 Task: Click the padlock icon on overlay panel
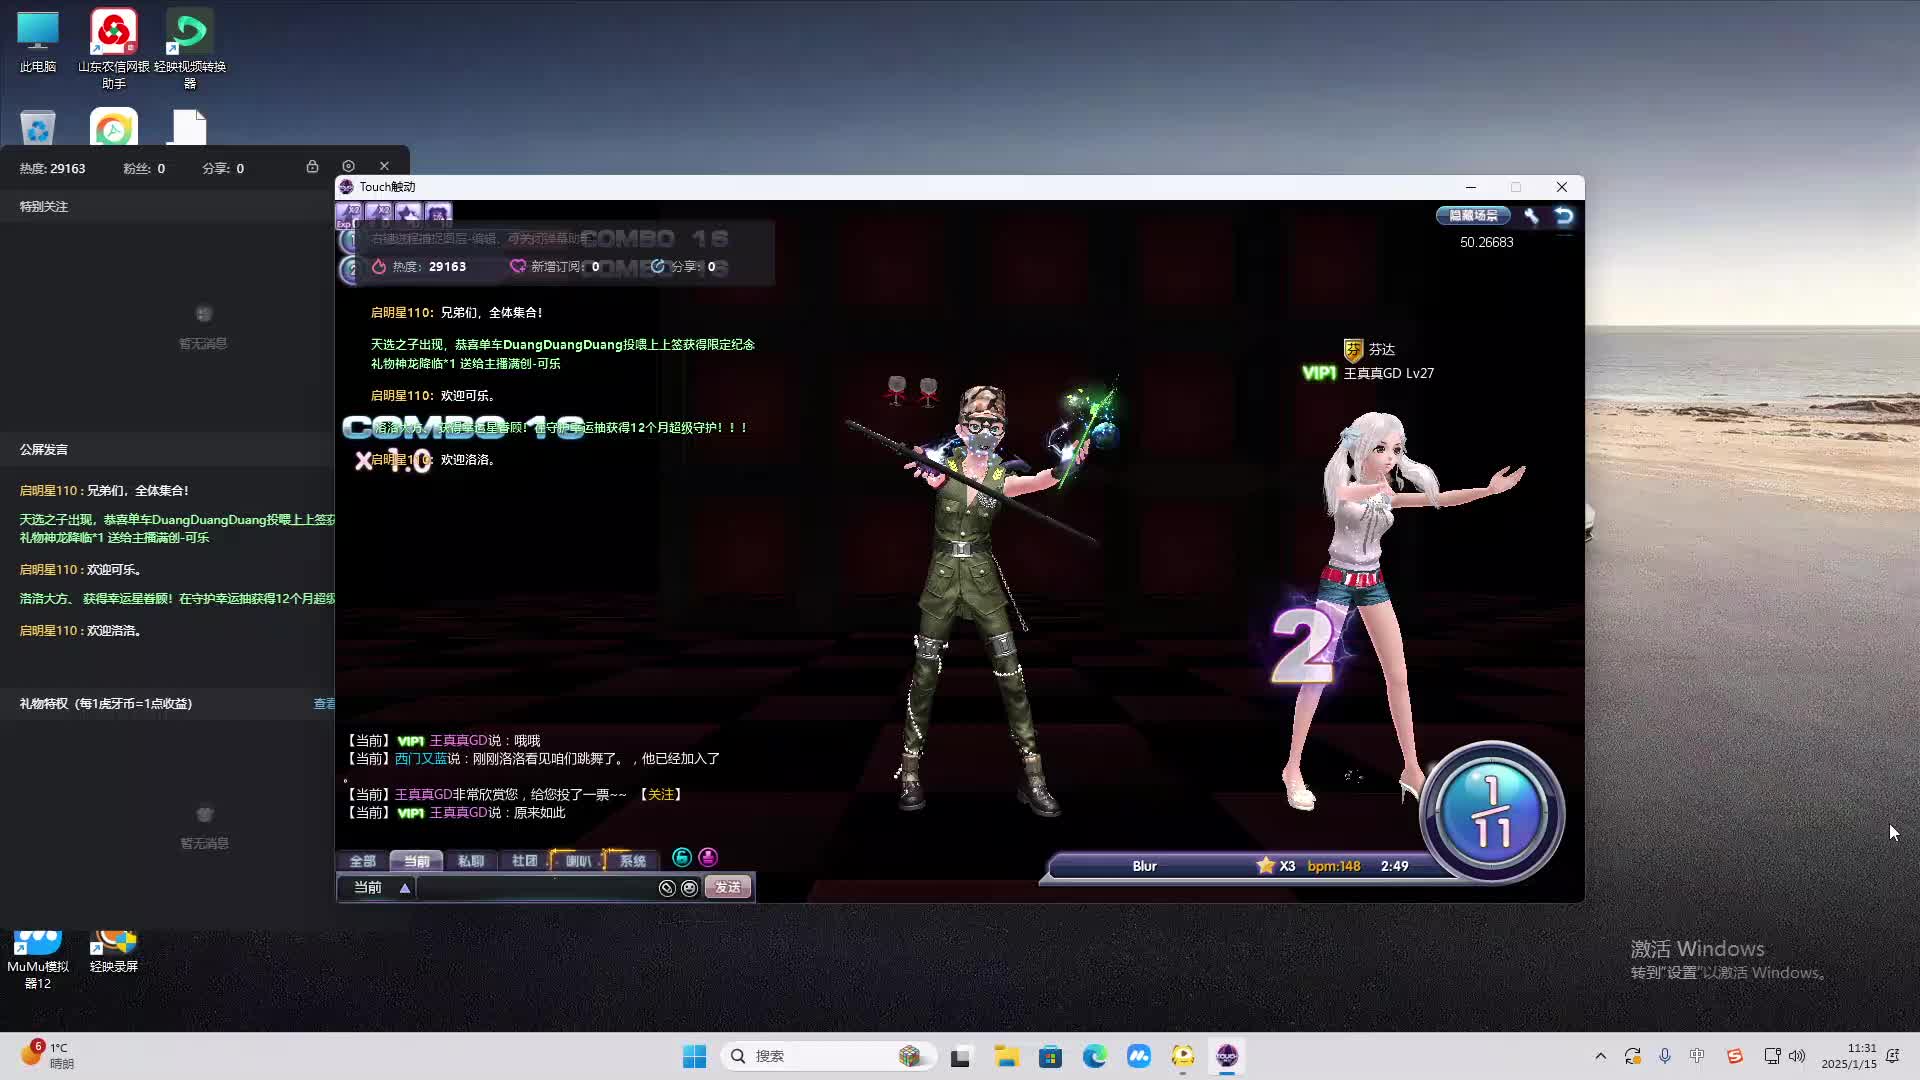[x=312, y=166]
